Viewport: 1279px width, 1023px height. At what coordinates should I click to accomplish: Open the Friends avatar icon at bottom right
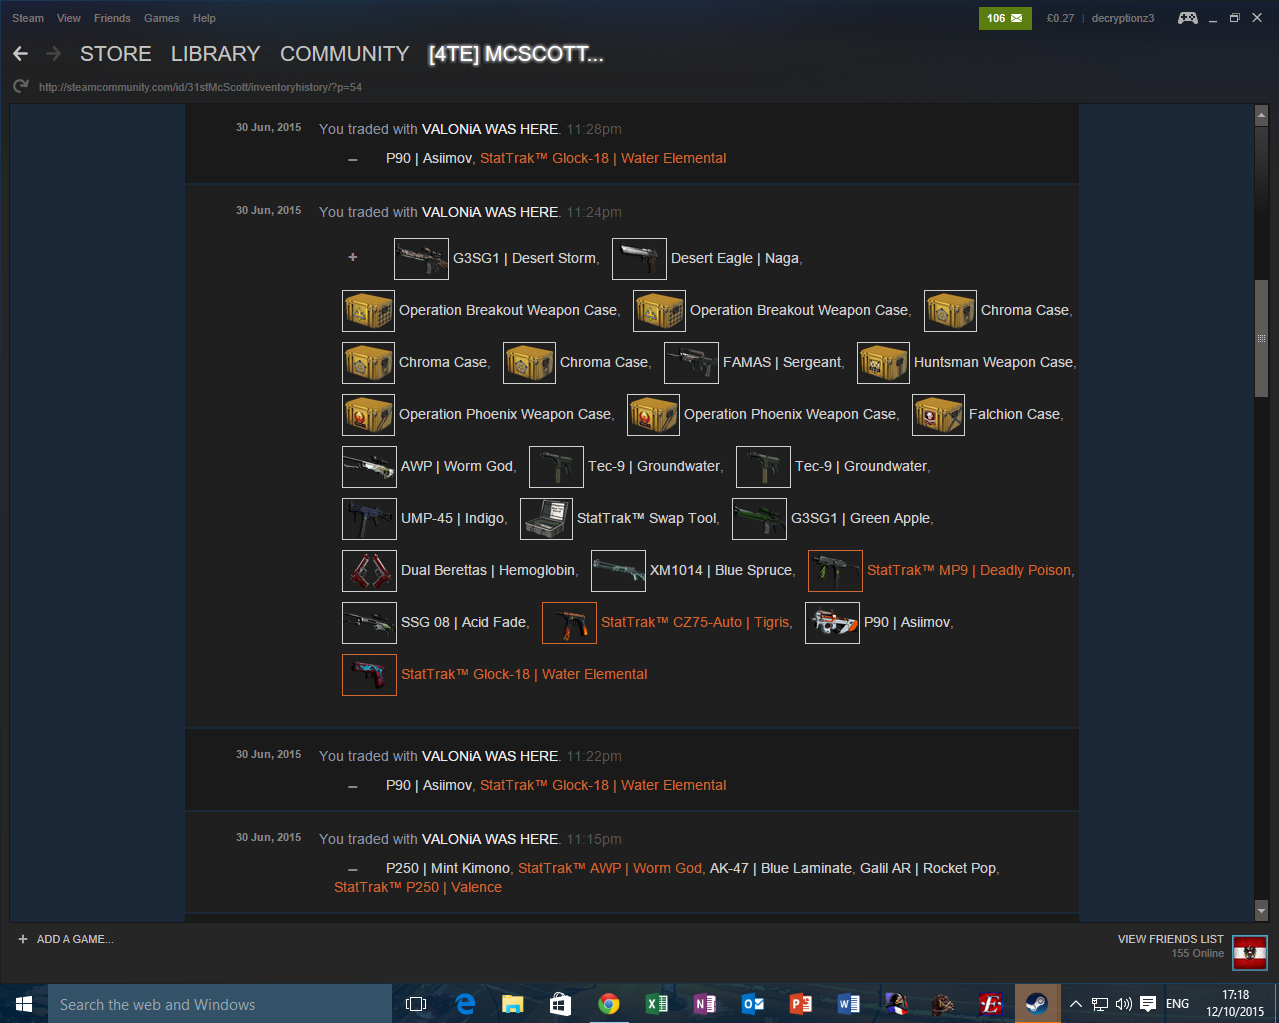click(x=1249, y=952)
